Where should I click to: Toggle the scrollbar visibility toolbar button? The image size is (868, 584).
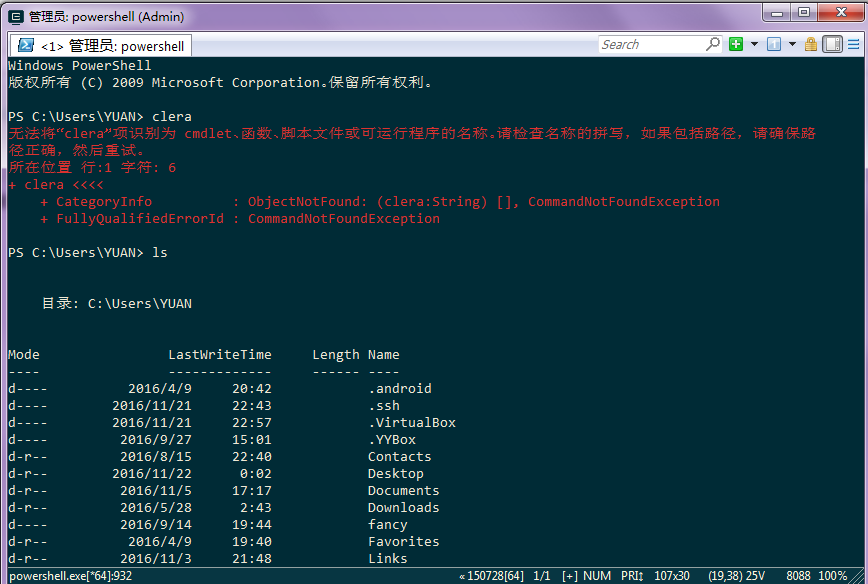833,44
